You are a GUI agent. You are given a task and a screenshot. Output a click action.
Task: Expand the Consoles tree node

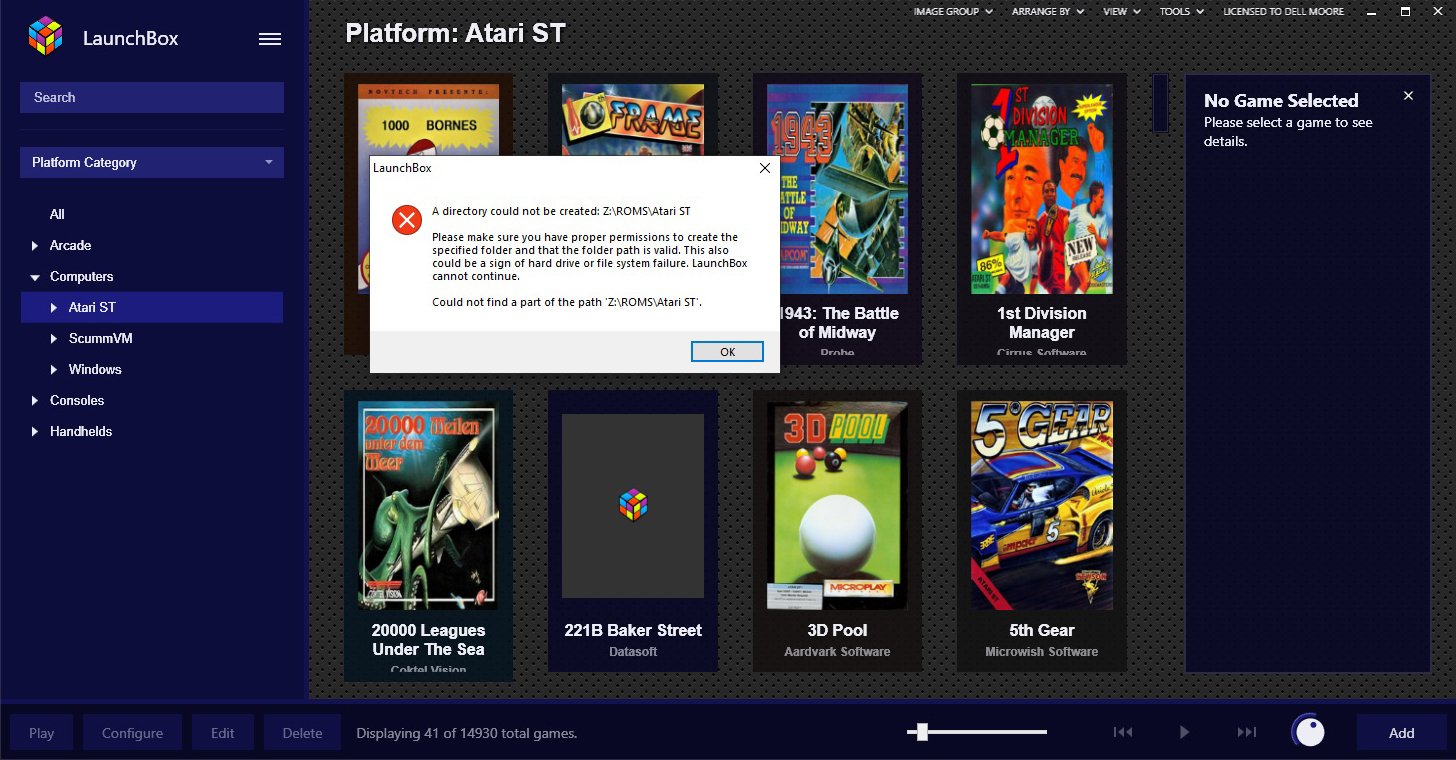point(36,400)
